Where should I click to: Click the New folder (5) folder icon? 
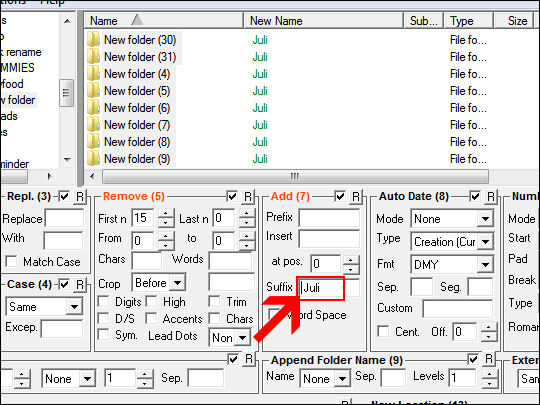tap(93, 91)
